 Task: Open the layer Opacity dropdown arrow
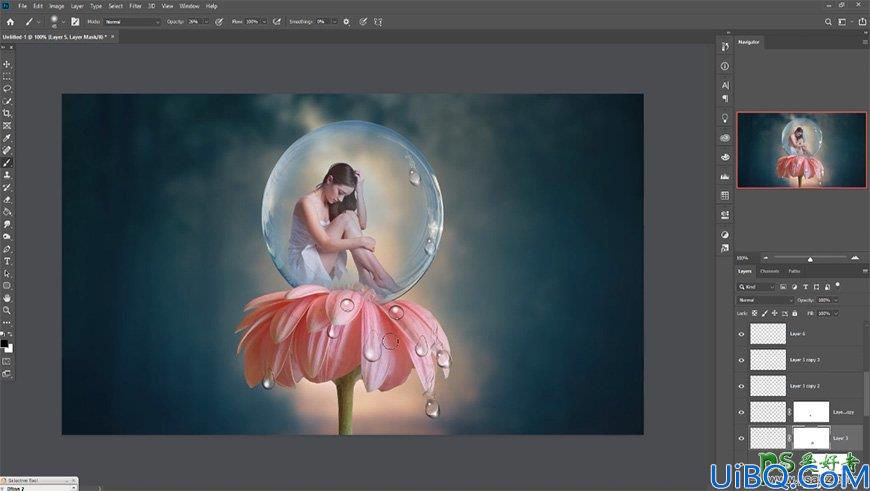pyautogui.click(x=836, y=300)
